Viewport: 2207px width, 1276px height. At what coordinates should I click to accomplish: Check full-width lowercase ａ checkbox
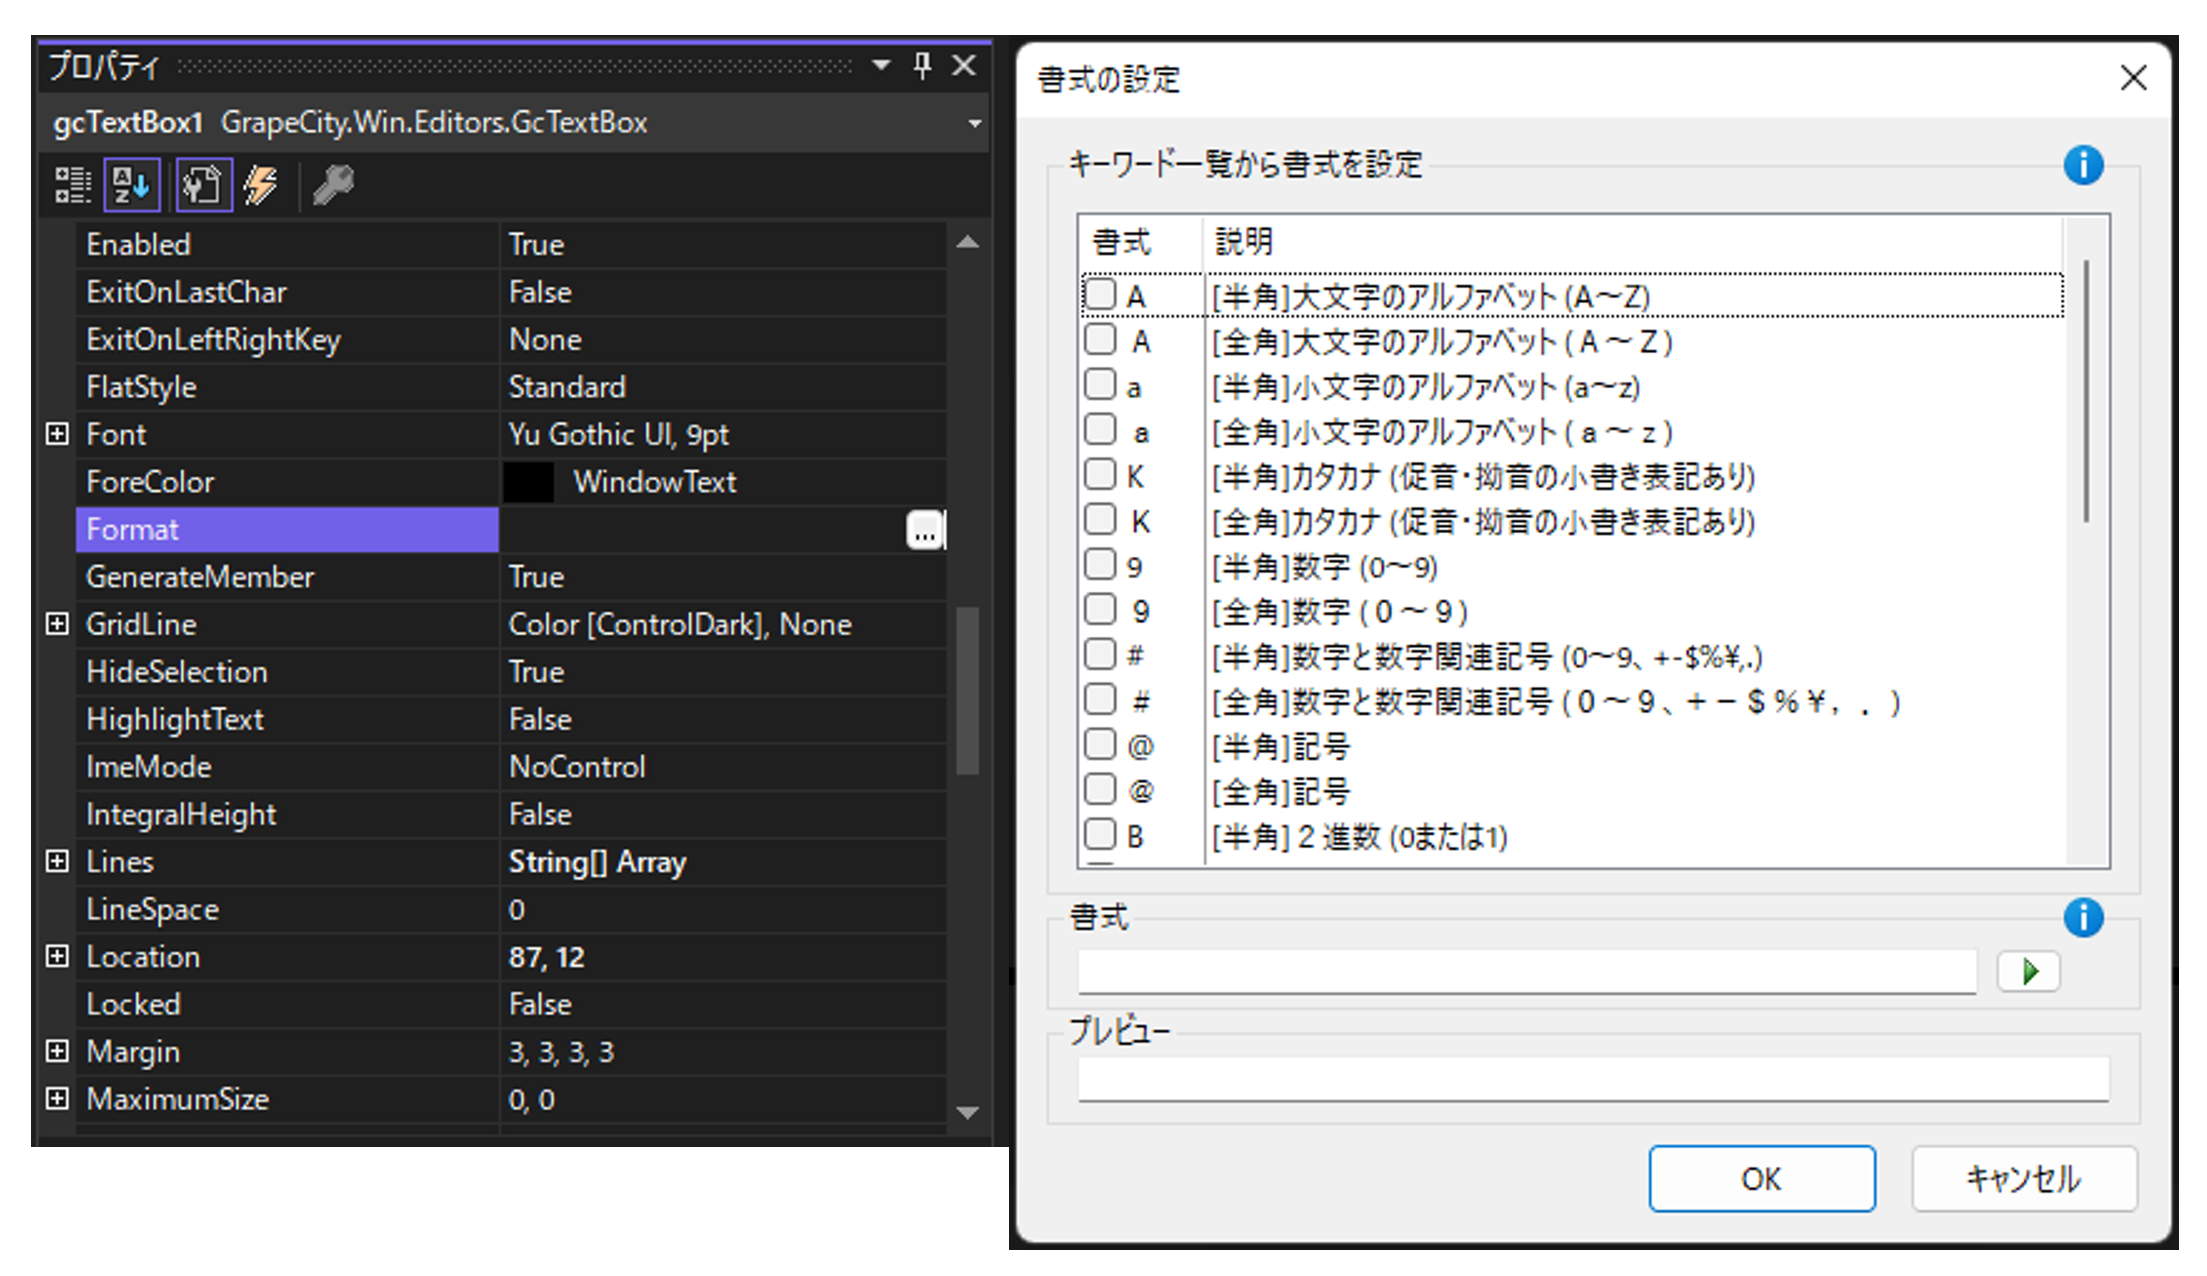point(1101,429)
